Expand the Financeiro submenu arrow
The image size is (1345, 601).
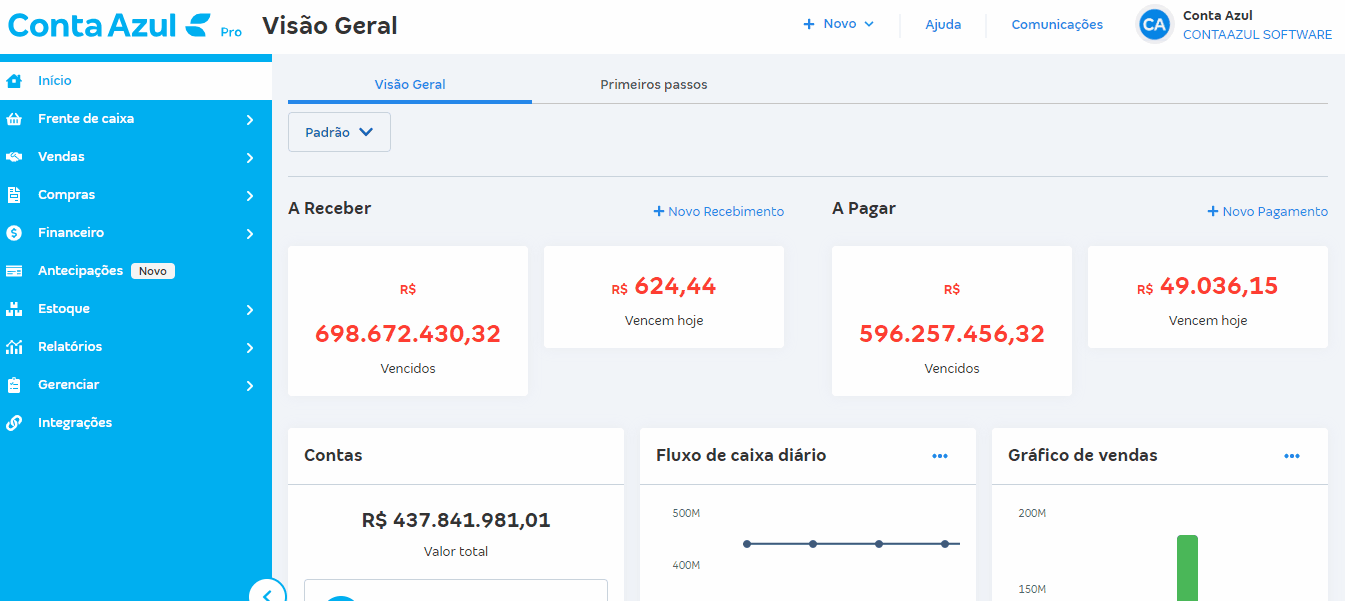[250, 234]
